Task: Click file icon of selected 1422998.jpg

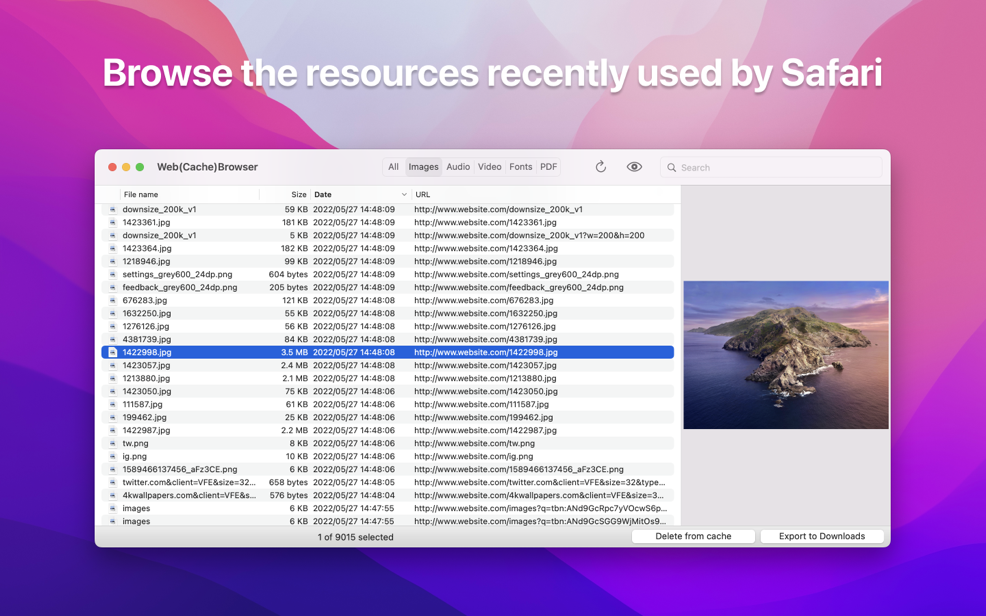Action: click(113, 352)
